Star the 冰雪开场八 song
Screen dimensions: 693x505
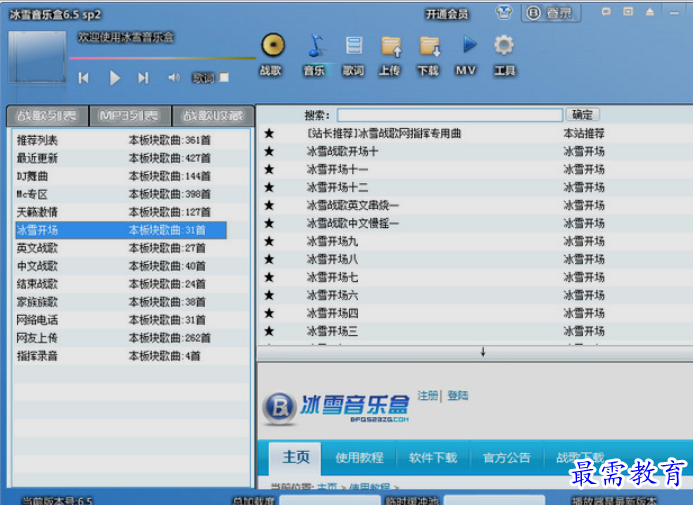269,259
